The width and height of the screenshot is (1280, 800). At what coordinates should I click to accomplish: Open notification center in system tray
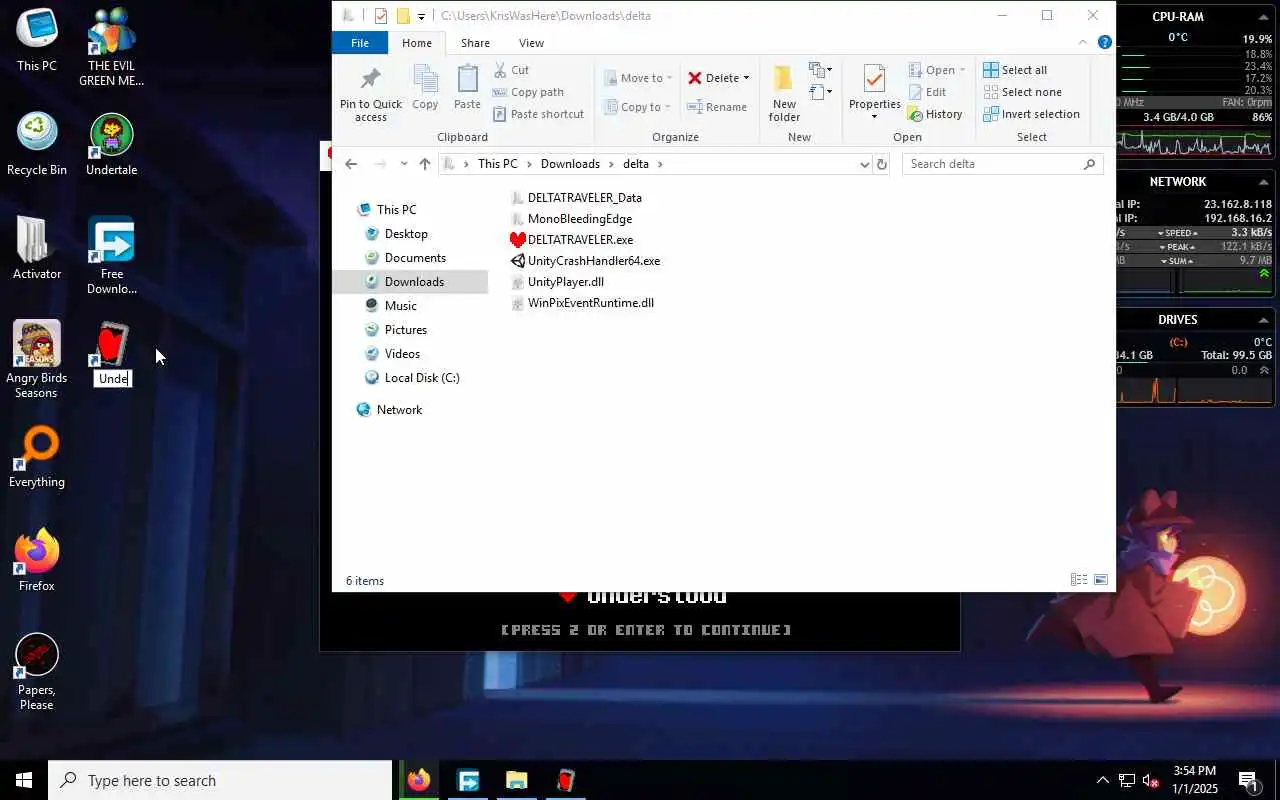[1248, 780]
